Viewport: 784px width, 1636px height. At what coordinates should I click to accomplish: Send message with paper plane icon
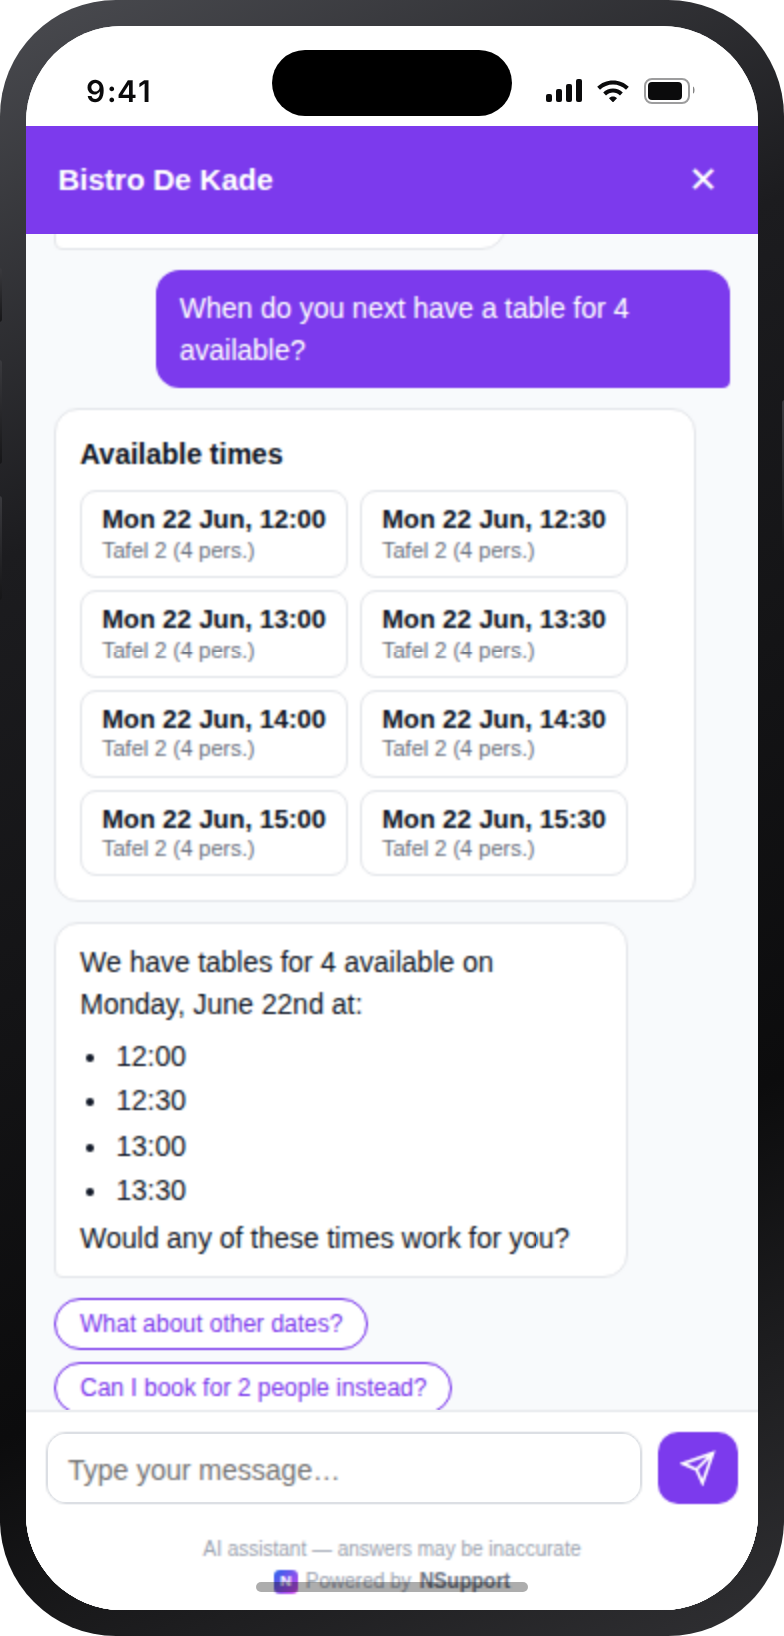(x=698, y=1467)
